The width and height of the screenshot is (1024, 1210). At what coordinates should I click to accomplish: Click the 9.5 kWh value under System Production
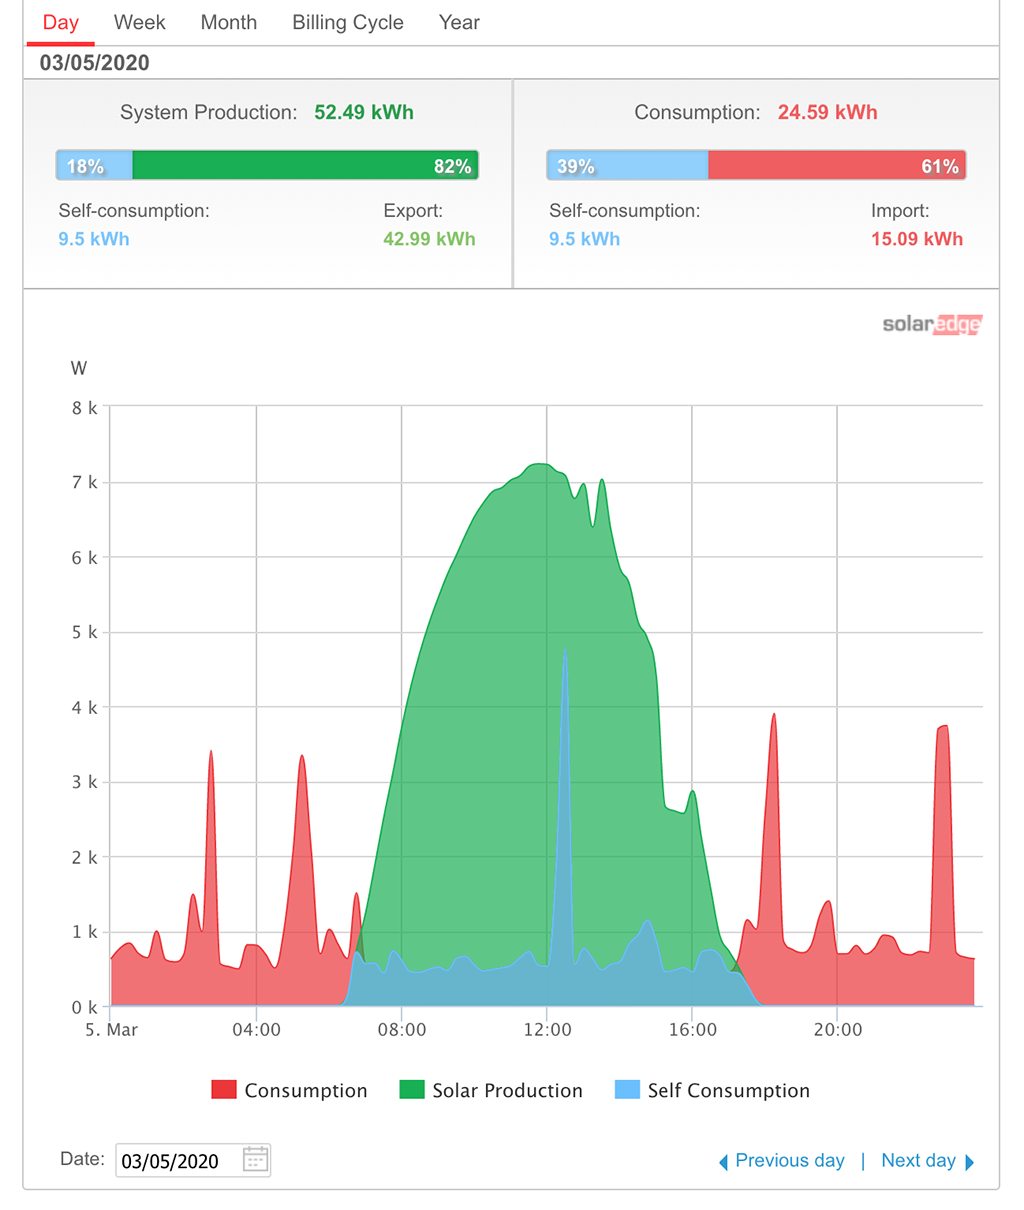pyautogui.click(x=94, y=239)
